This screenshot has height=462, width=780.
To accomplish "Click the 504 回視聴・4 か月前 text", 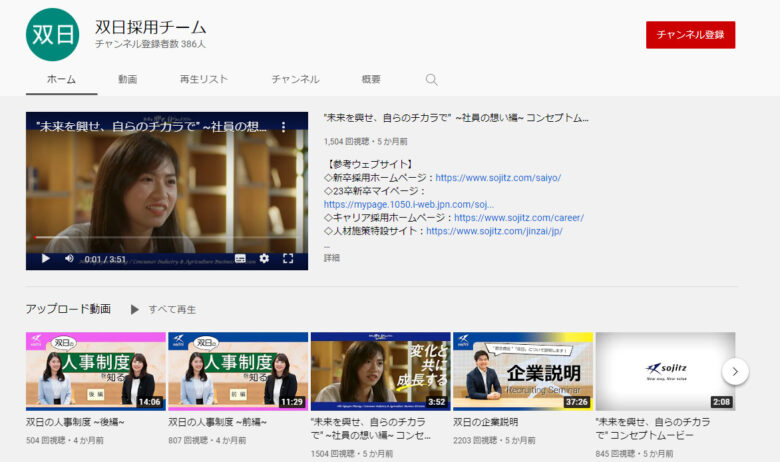I will point(65,441).
